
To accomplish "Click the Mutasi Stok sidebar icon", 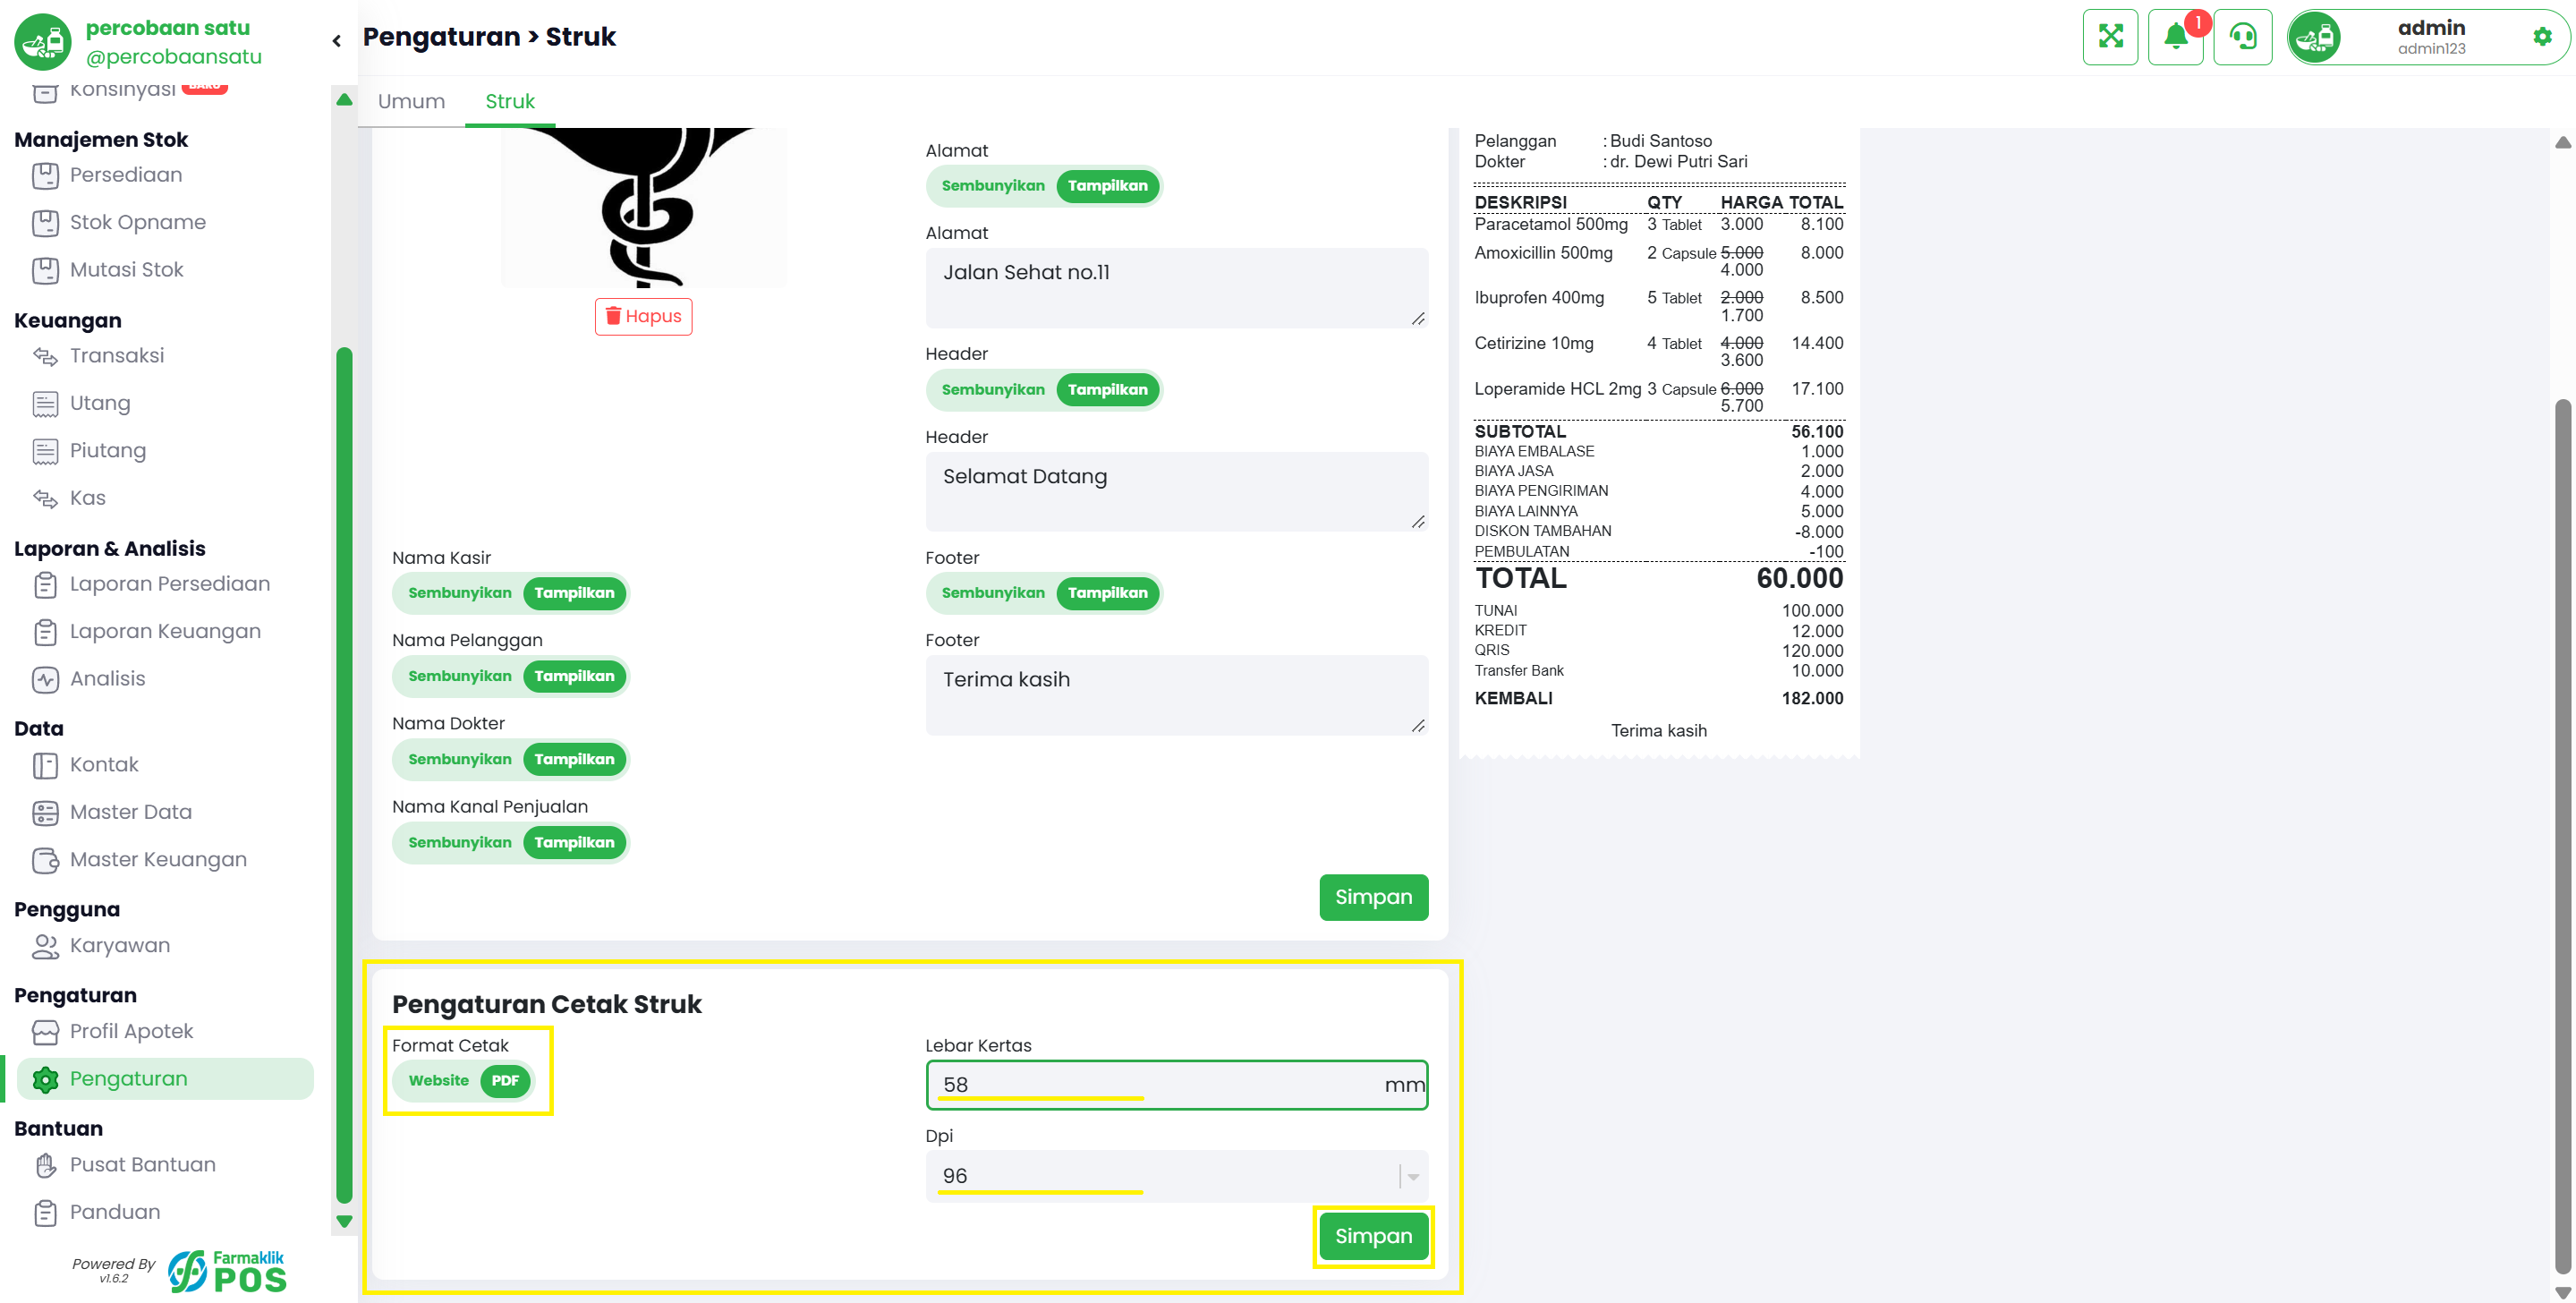I will click(x=45, y=270).
